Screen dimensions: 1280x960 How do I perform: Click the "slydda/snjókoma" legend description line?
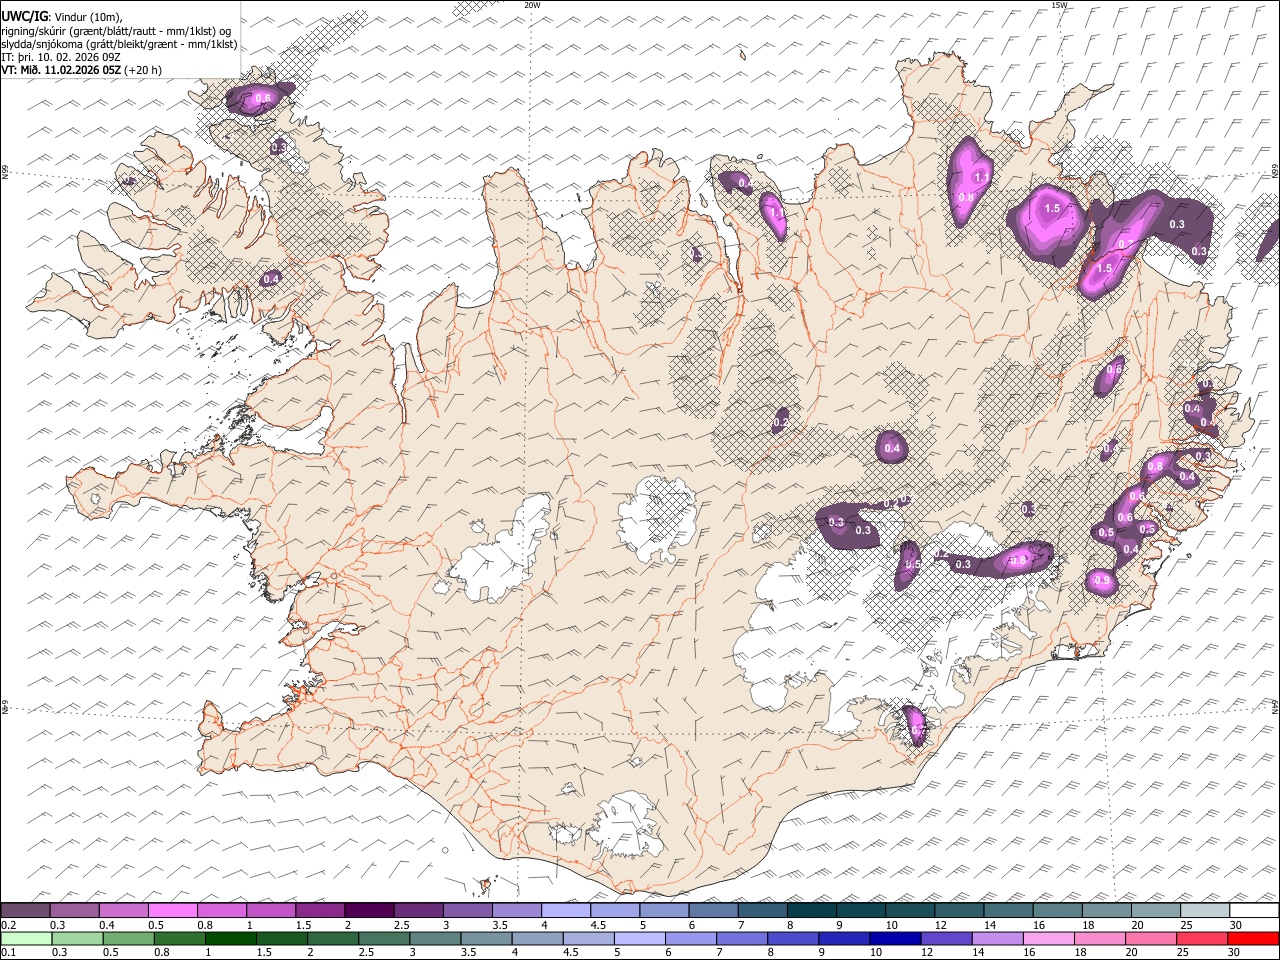(x=119, y=44)
